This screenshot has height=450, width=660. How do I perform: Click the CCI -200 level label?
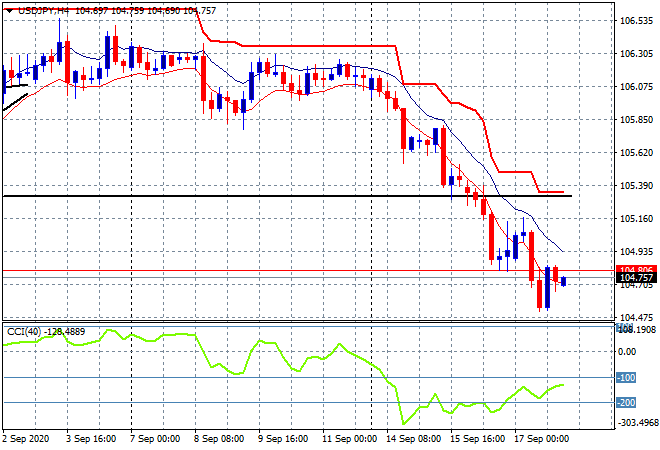[626, 403]
